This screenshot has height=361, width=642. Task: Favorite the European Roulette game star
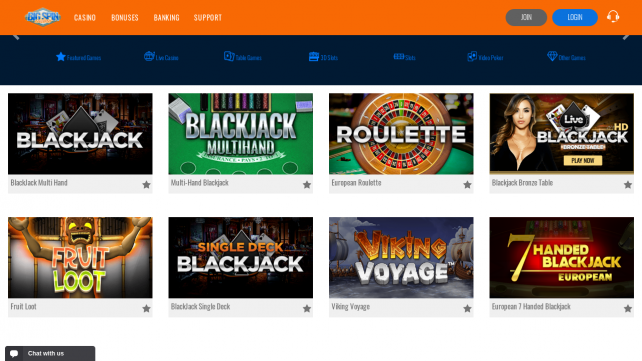click(467, 185)
